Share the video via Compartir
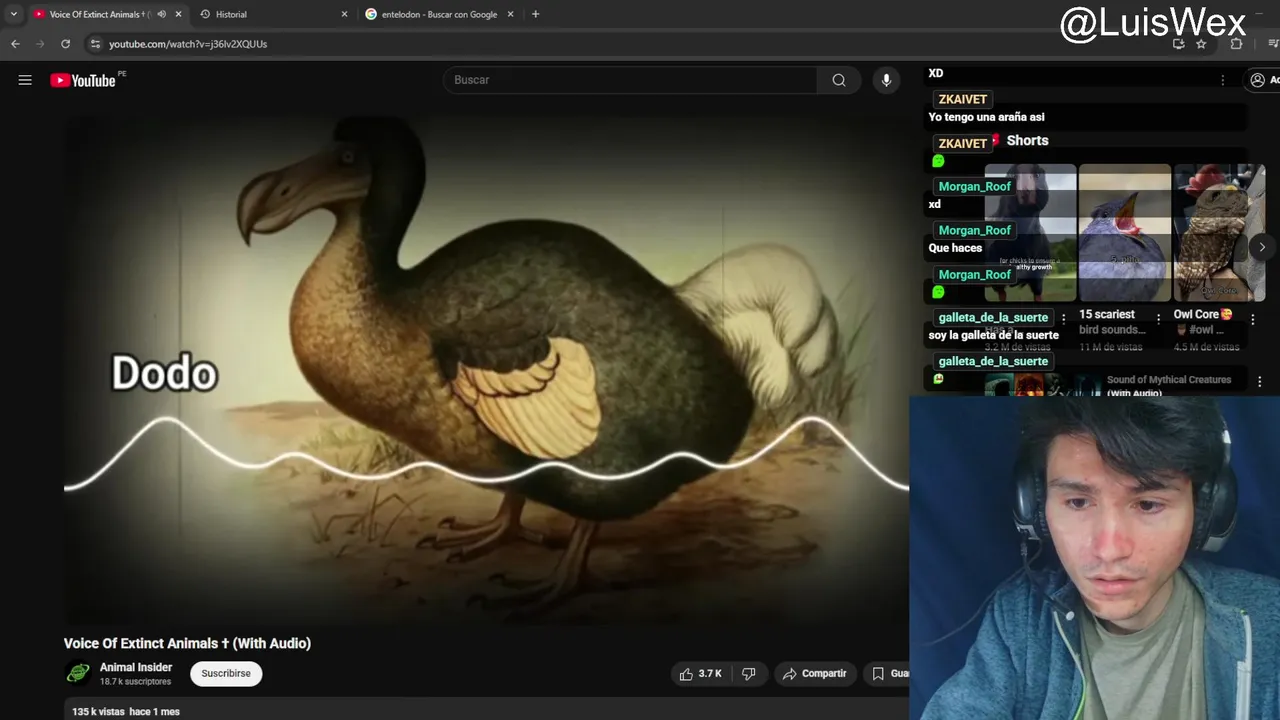Image resolution: width=1280 pixels, height=720 pixels. [x=814, y=674]
